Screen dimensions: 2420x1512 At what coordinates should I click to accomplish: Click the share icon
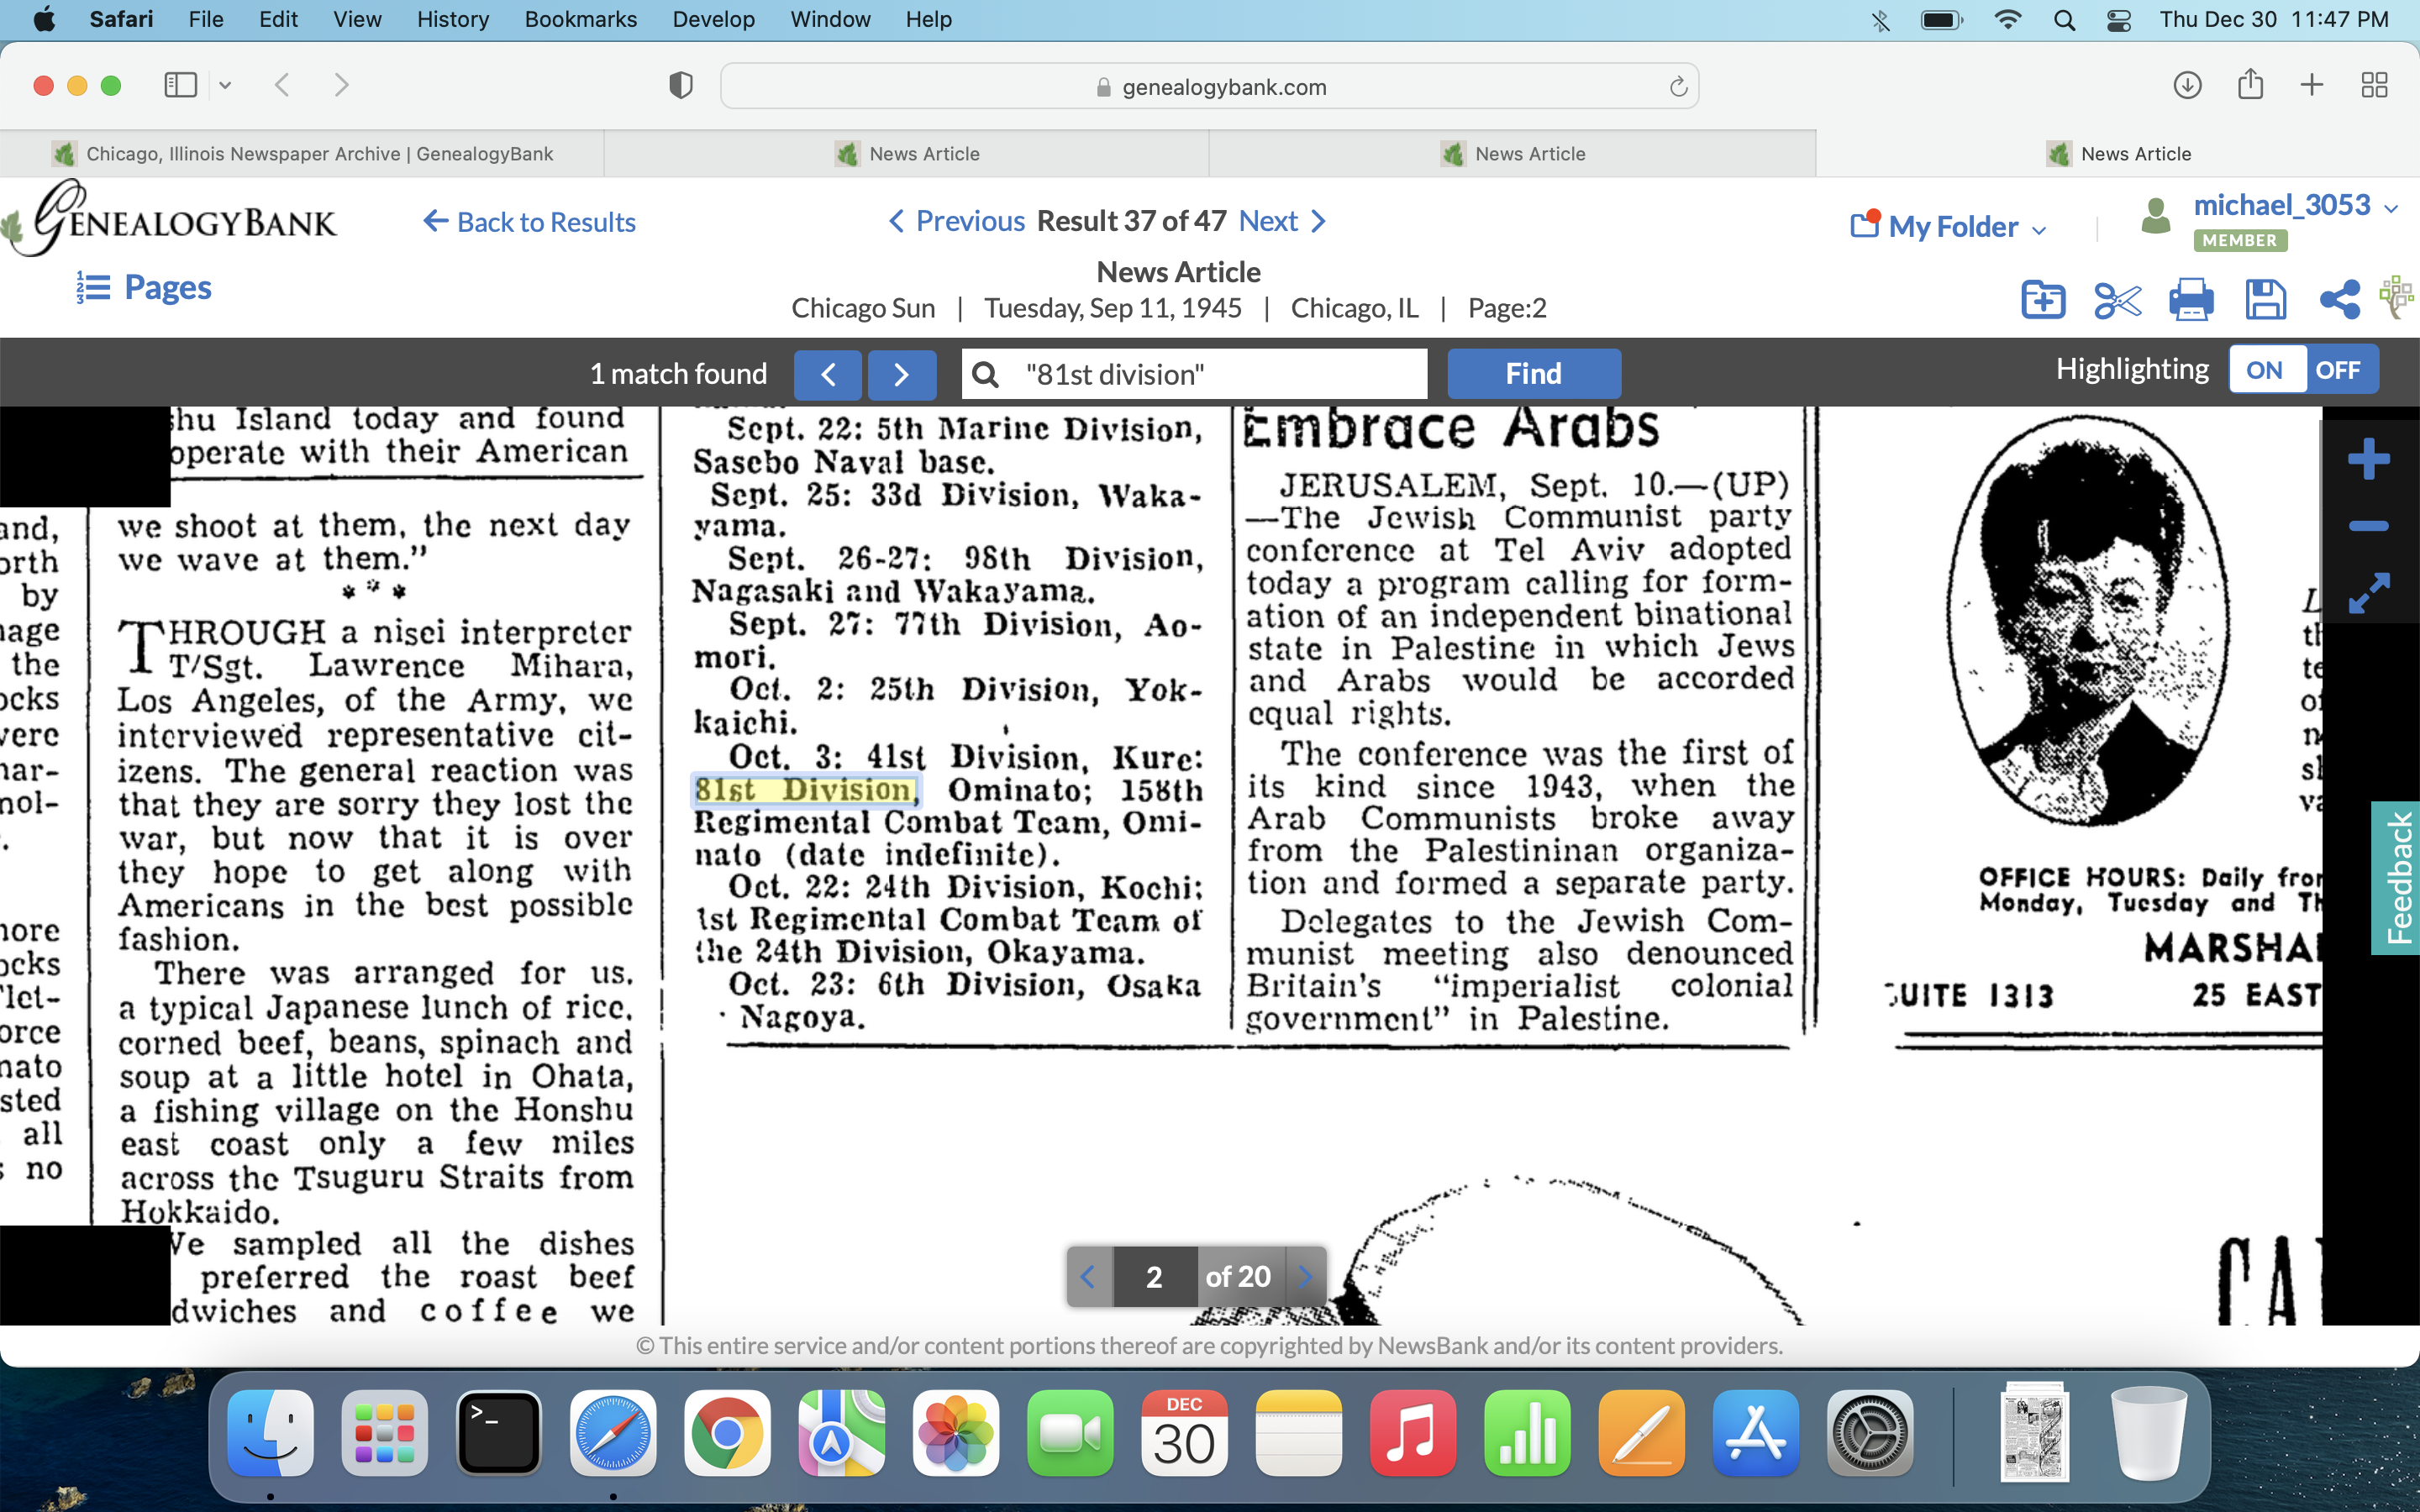(2339, 300)
